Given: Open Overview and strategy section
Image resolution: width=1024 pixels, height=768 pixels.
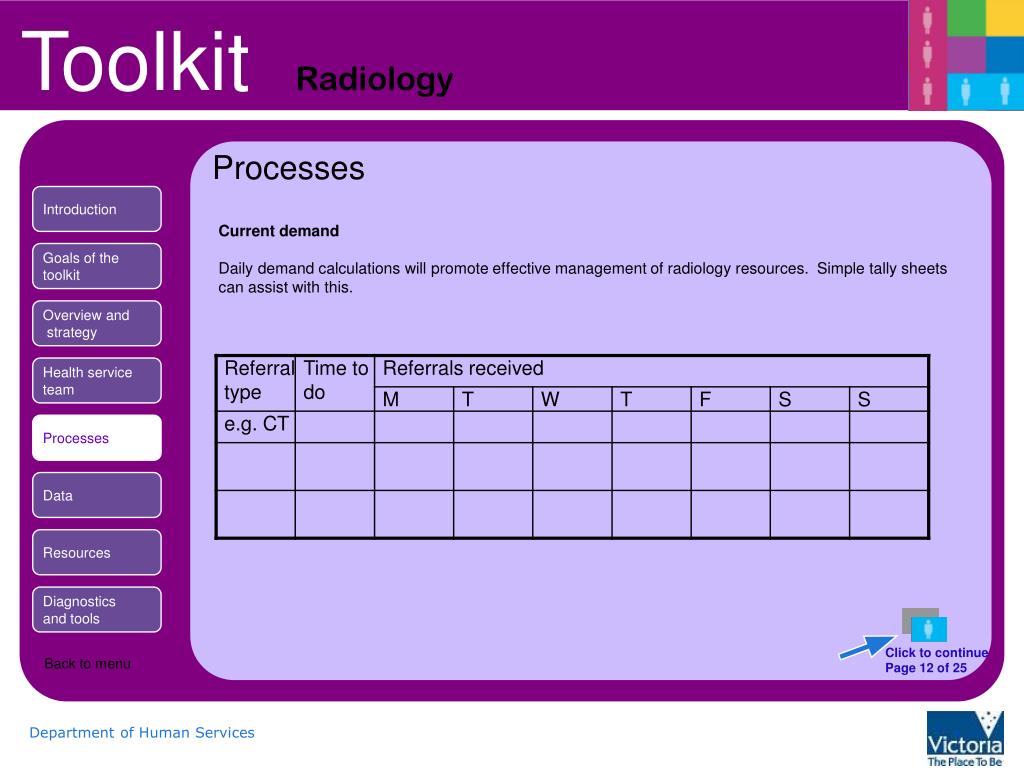Looking at the screenshot, I should tap(97, 323).
